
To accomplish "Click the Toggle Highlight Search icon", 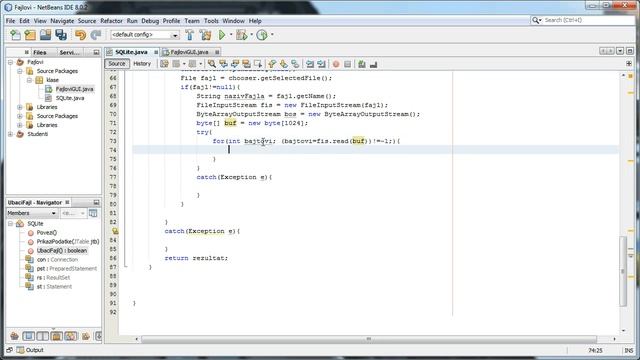I will [x=246, y=64].
